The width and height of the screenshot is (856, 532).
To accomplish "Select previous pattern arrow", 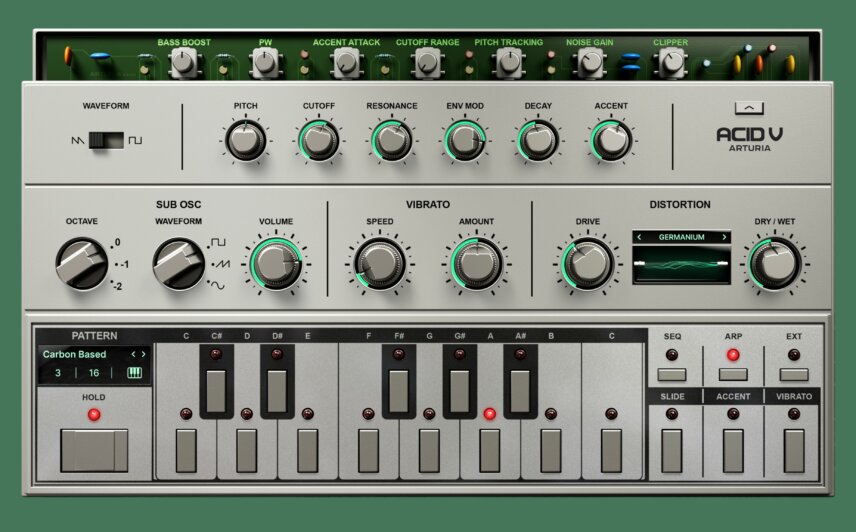I will click(x=133, y=355).
